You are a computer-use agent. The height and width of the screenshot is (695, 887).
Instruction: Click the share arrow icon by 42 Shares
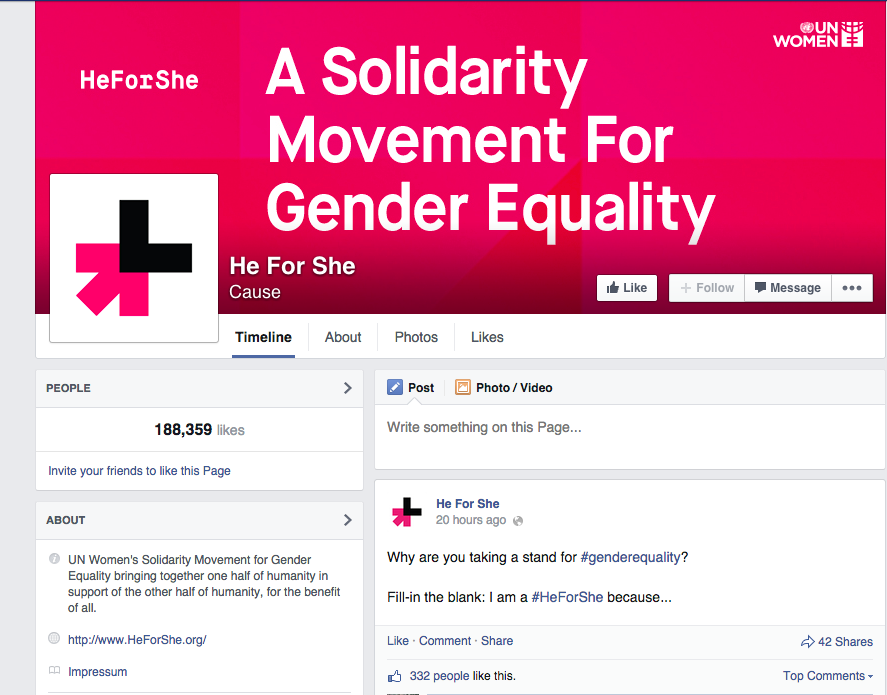click(x=807, y=642)
